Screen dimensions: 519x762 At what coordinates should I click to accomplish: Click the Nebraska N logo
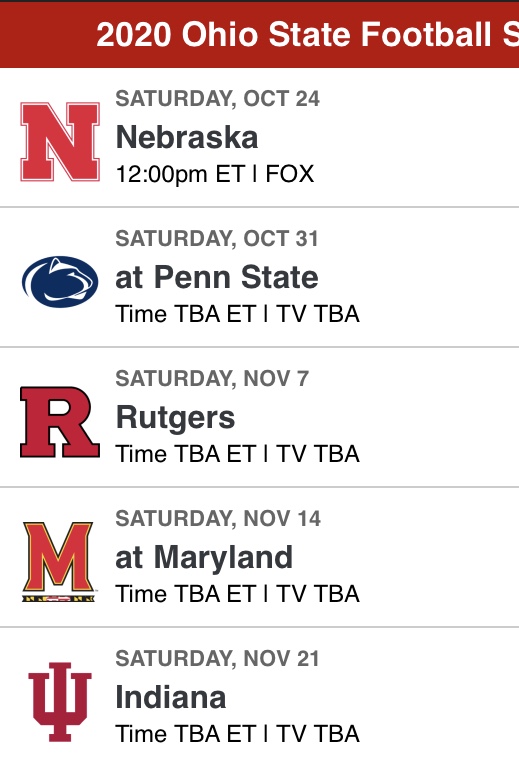click(x=60, y=142)
